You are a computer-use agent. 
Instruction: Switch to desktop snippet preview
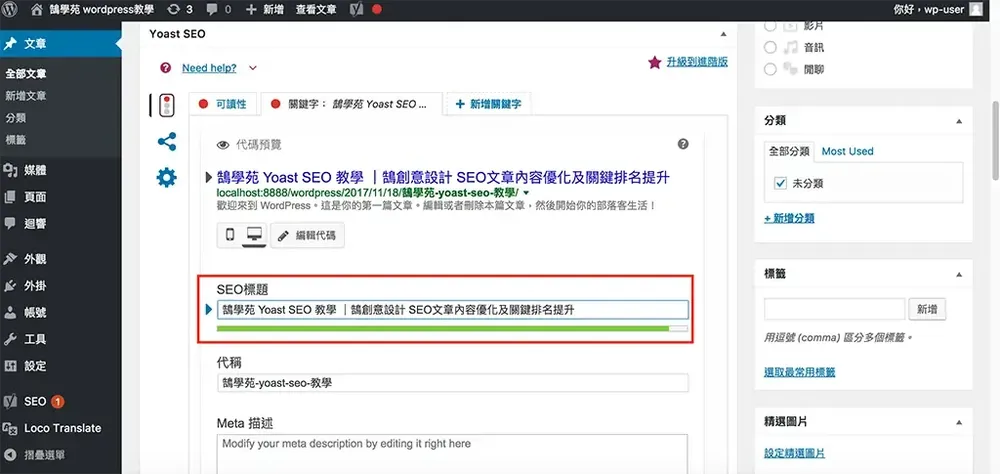[254, 235]
